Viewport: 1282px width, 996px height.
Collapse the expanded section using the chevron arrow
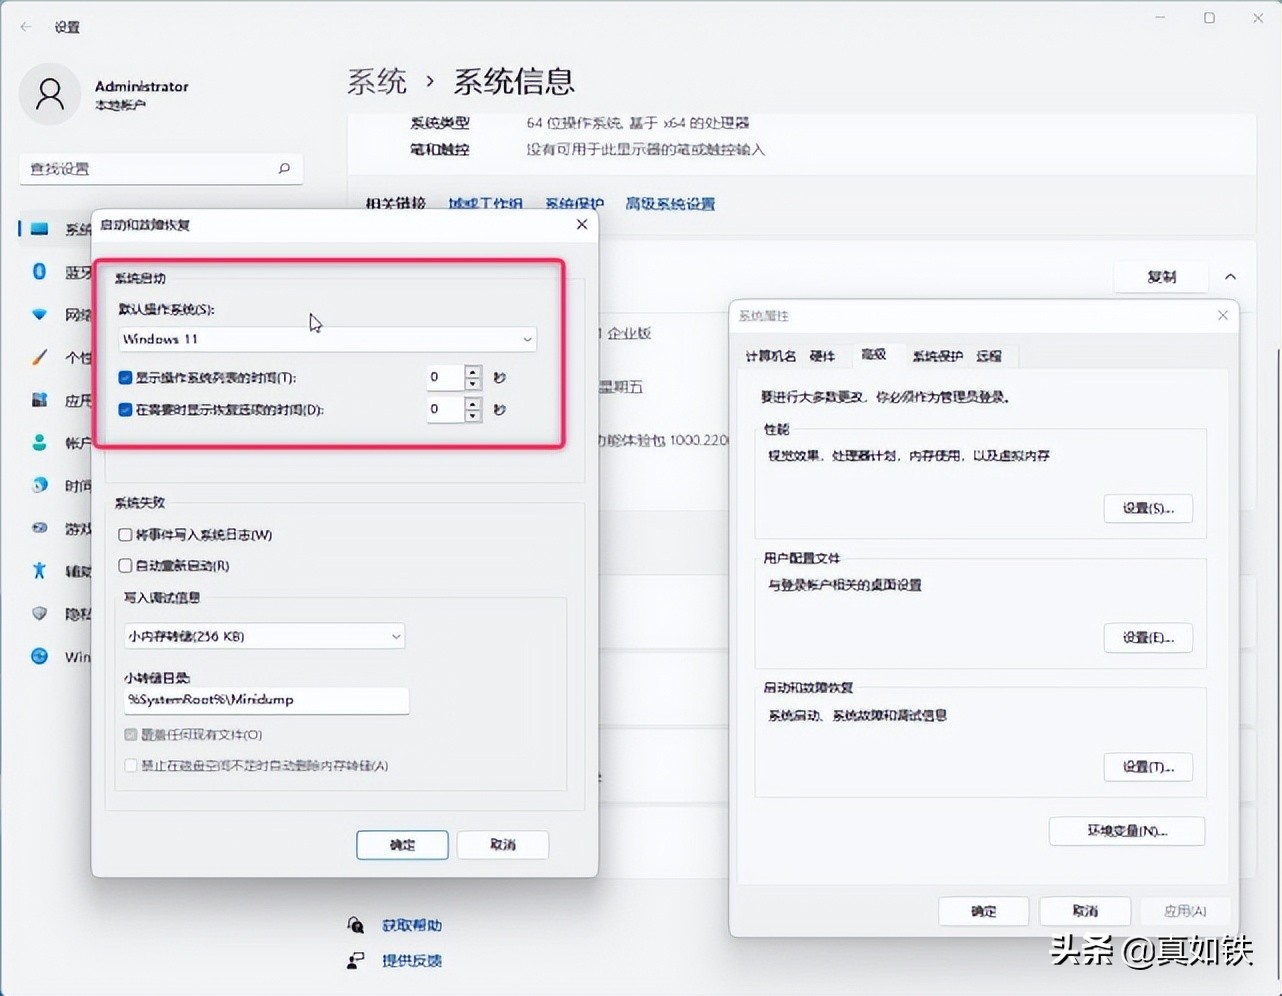pyautogui.click(x=1230, y=276)
